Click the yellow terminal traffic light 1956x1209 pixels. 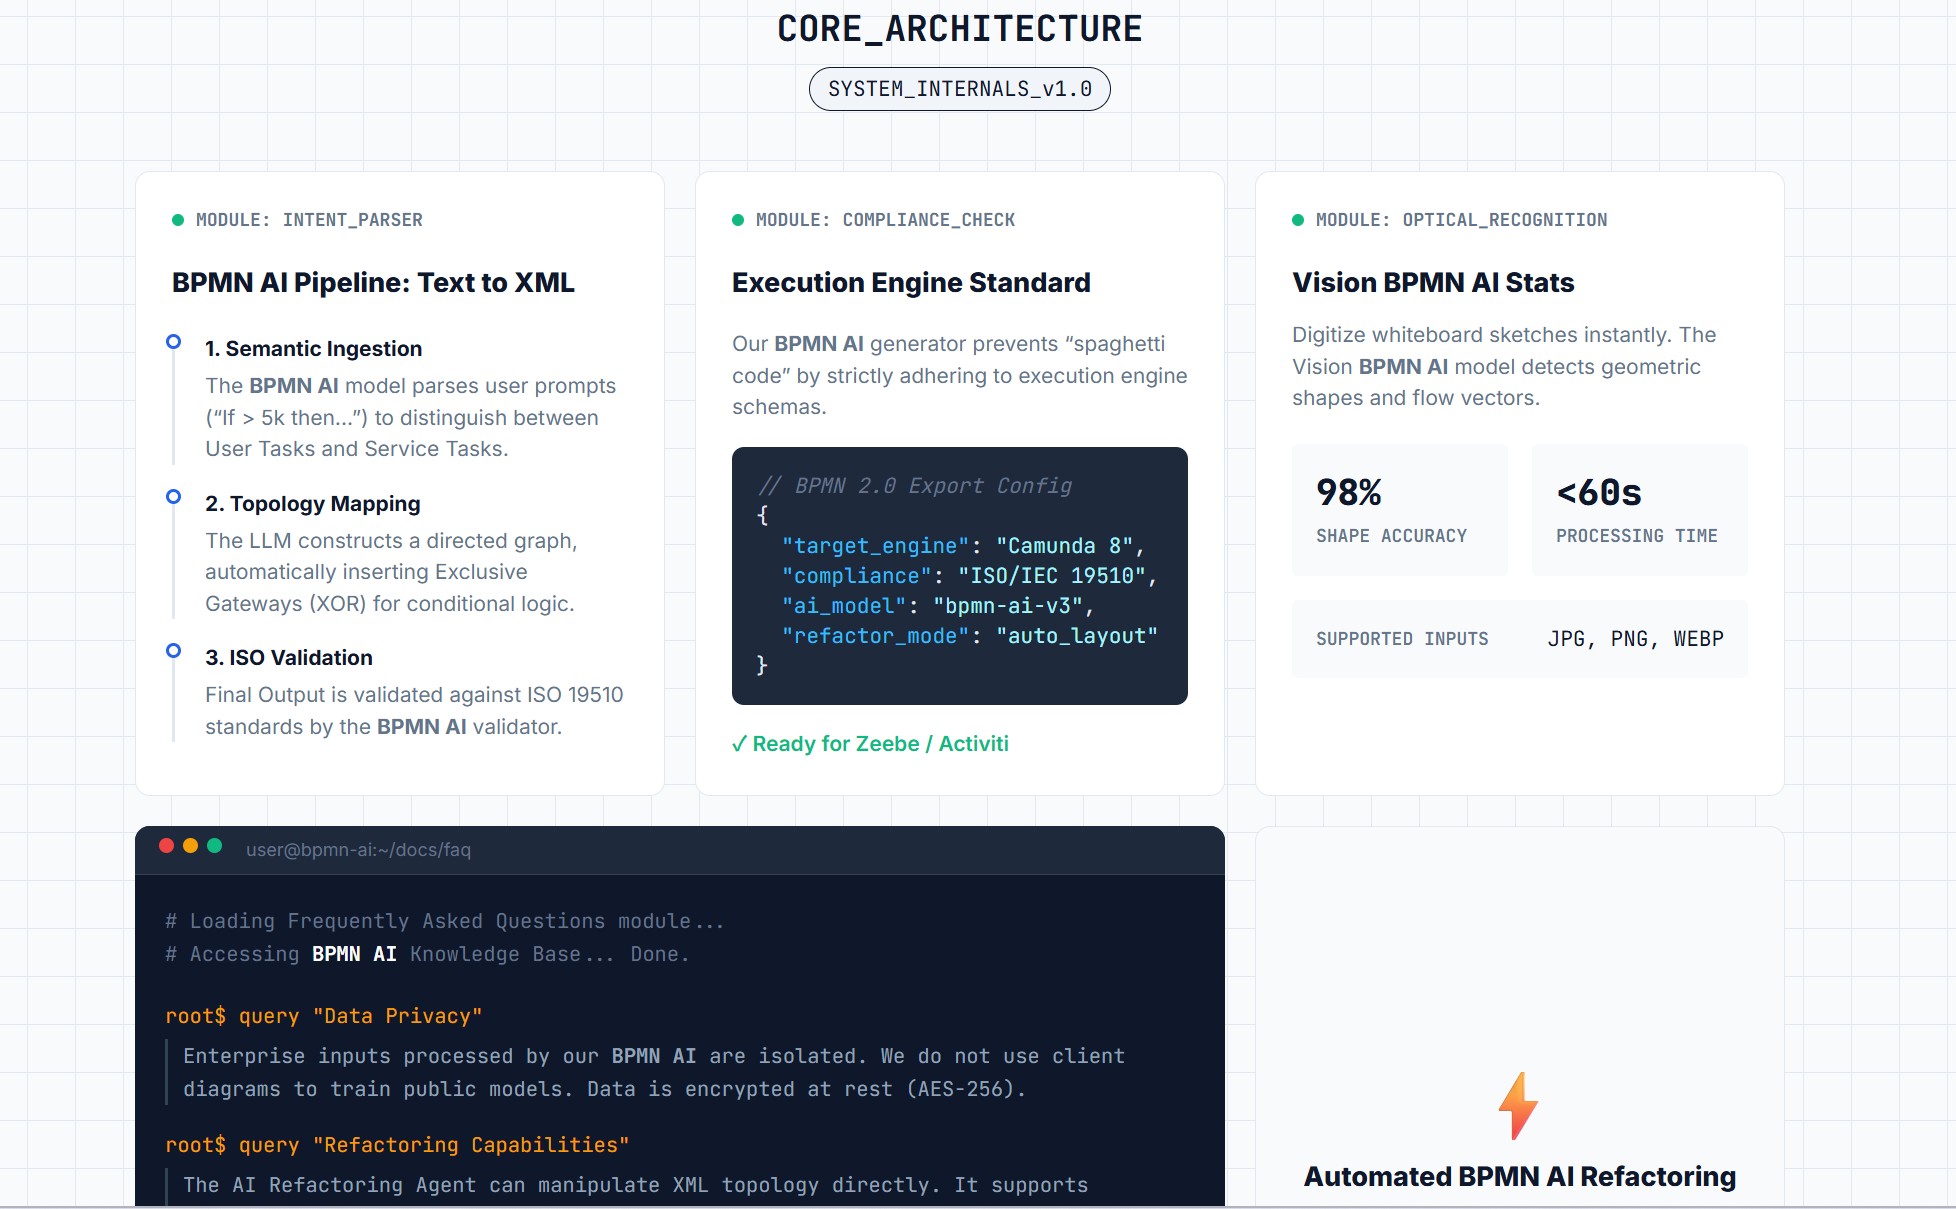pos(190,845)
